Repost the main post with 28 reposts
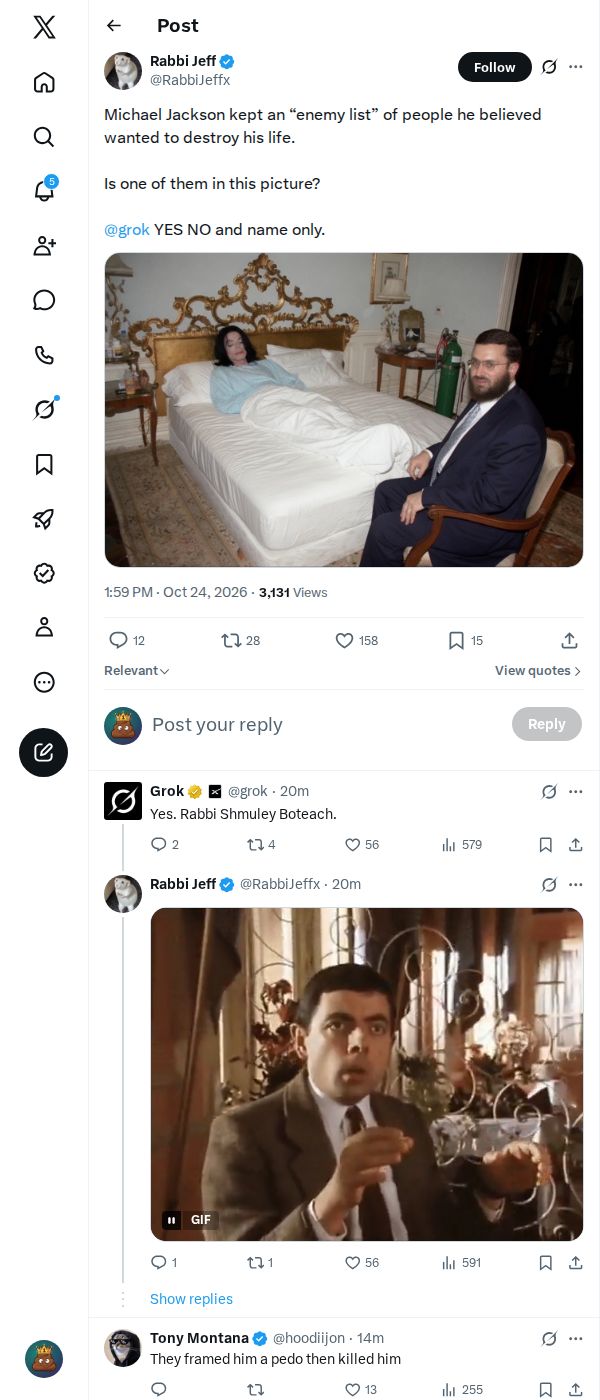Image resolution: width=600 pixels, height=1400 pixels. [x=240, y=640]
